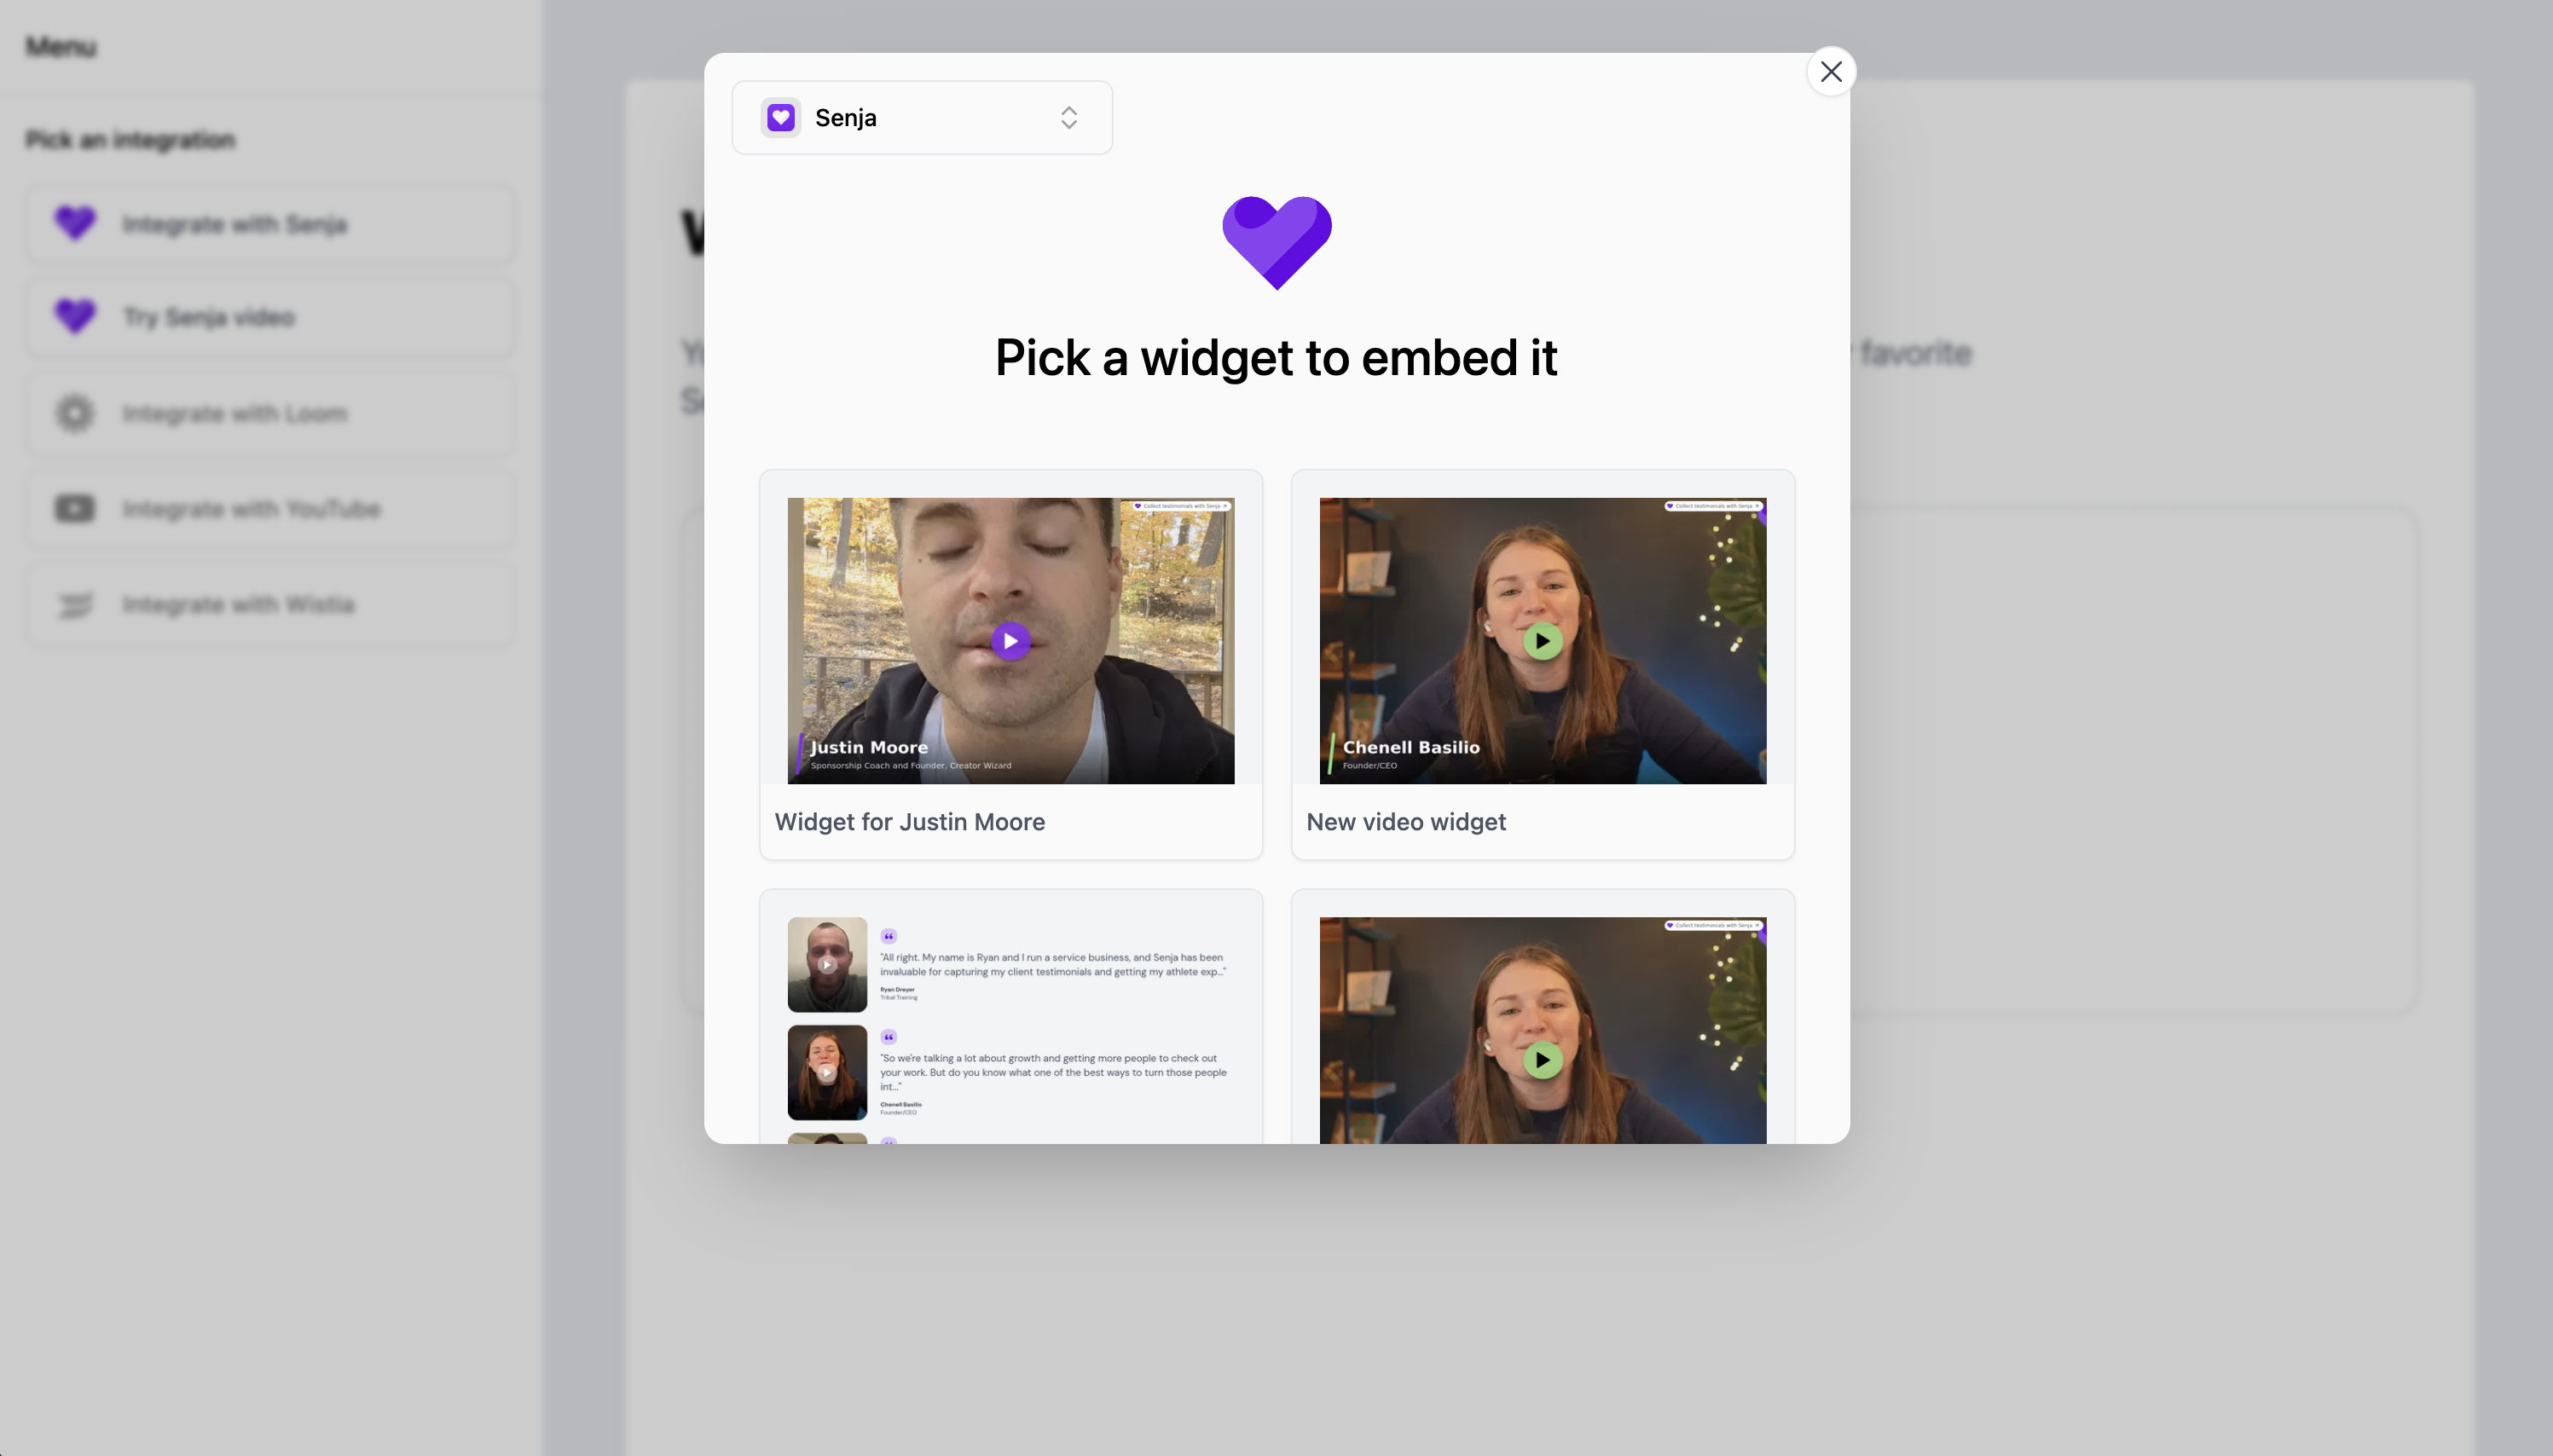Click the Wistia icon in sidebar
The width and height of the screenshot is (2553, 1456).
[75, 605]
